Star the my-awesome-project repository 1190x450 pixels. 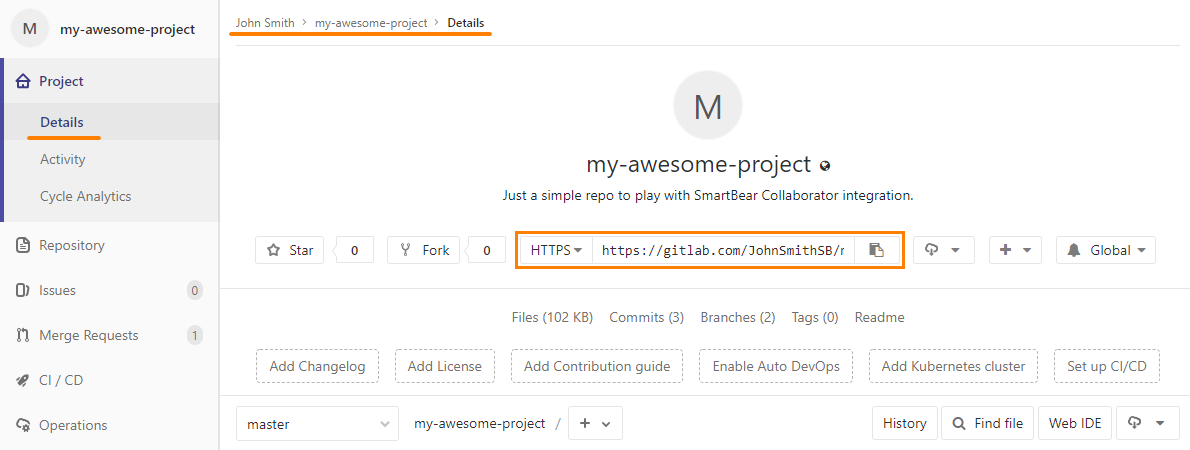(290, 250)
